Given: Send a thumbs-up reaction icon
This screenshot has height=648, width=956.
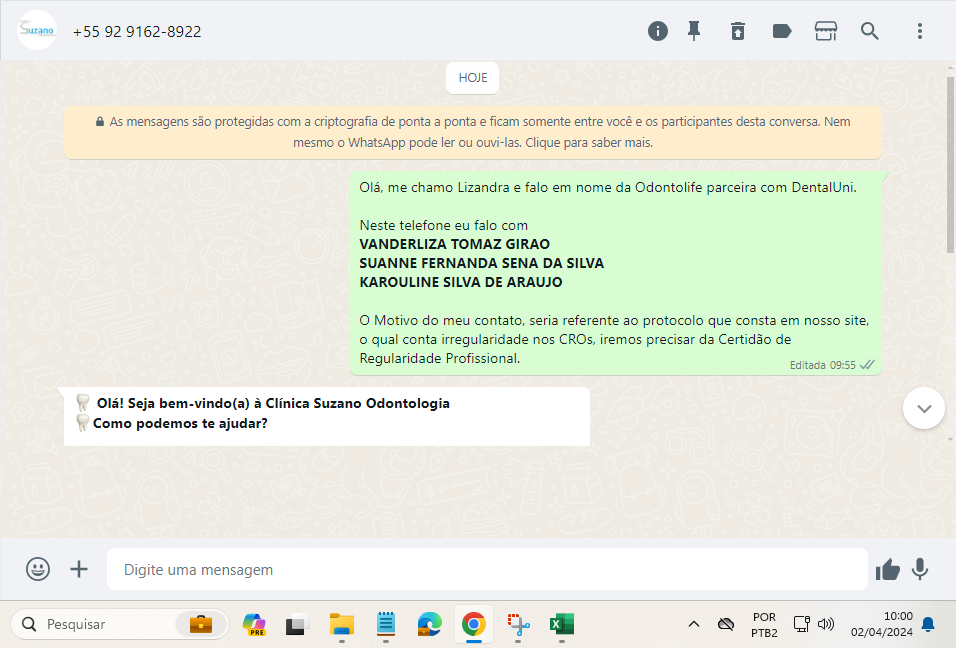Looking at the screenshot, I should (888, 569).
